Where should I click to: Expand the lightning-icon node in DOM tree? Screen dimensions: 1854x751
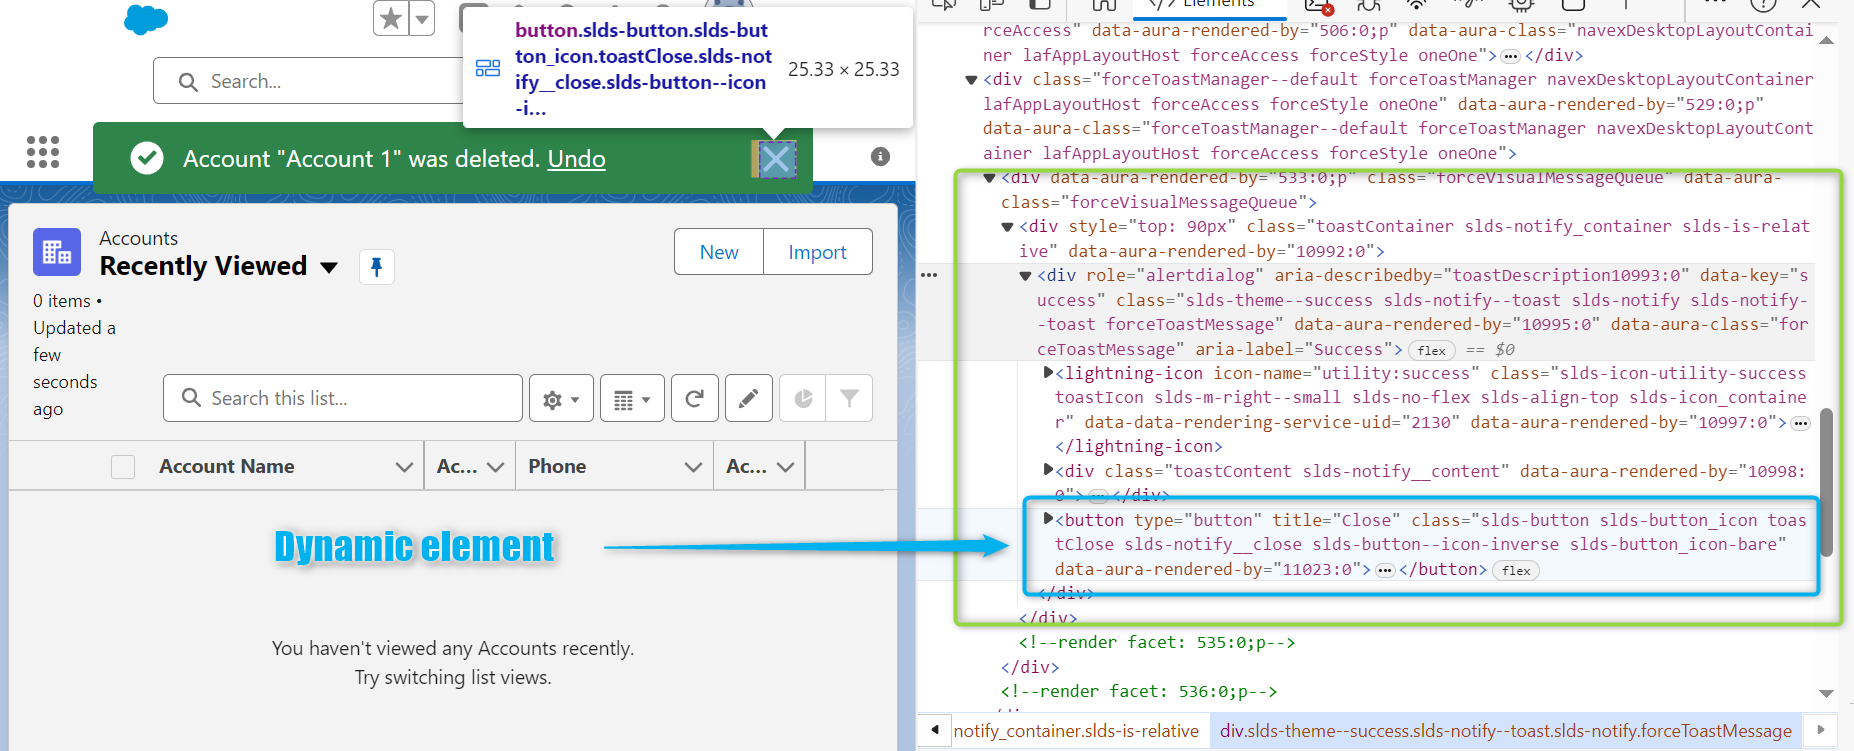(1048, 373)
